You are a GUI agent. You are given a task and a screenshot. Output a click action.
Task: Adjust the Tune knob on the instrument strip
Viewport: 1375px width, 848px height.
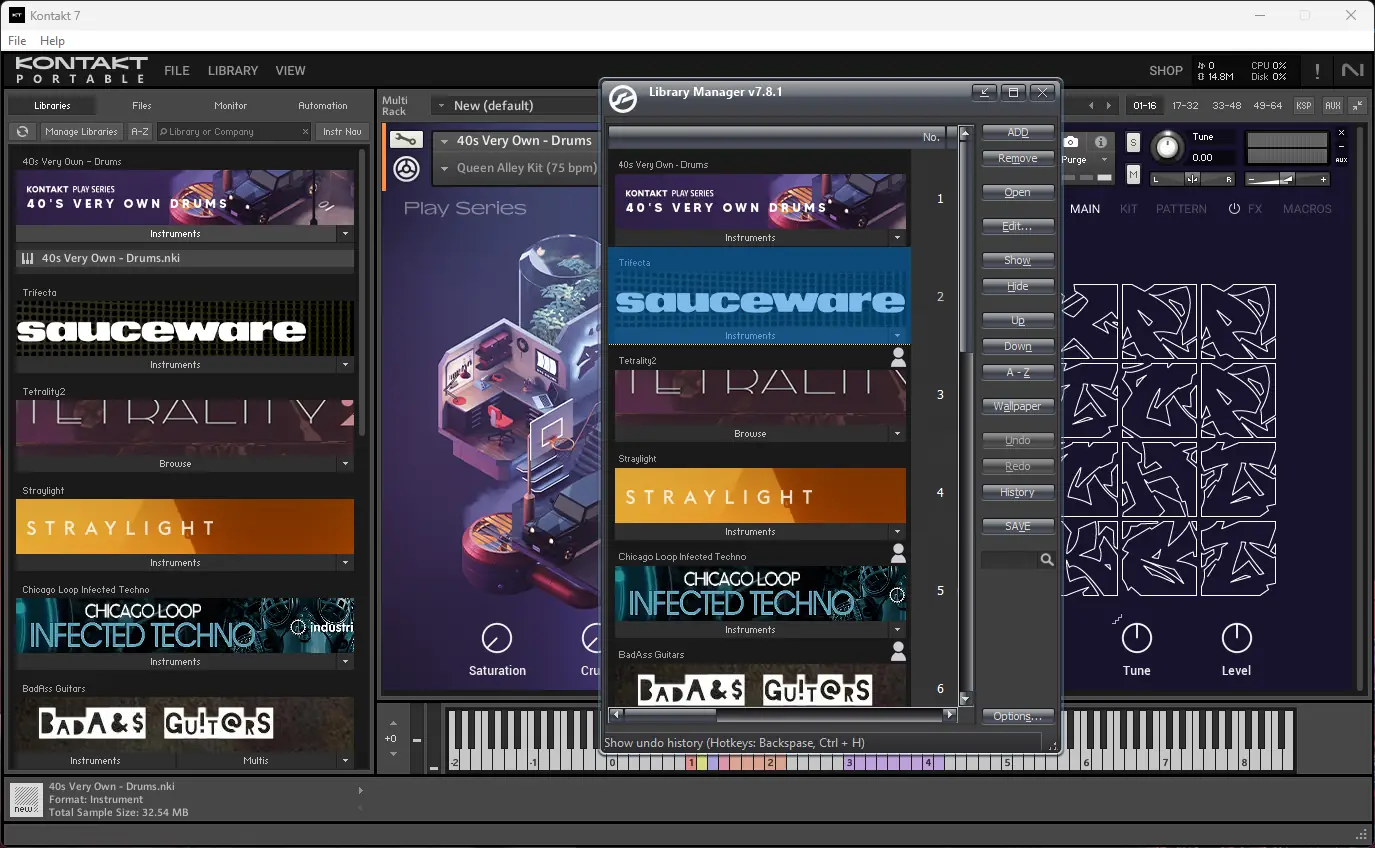[1167, 147]
